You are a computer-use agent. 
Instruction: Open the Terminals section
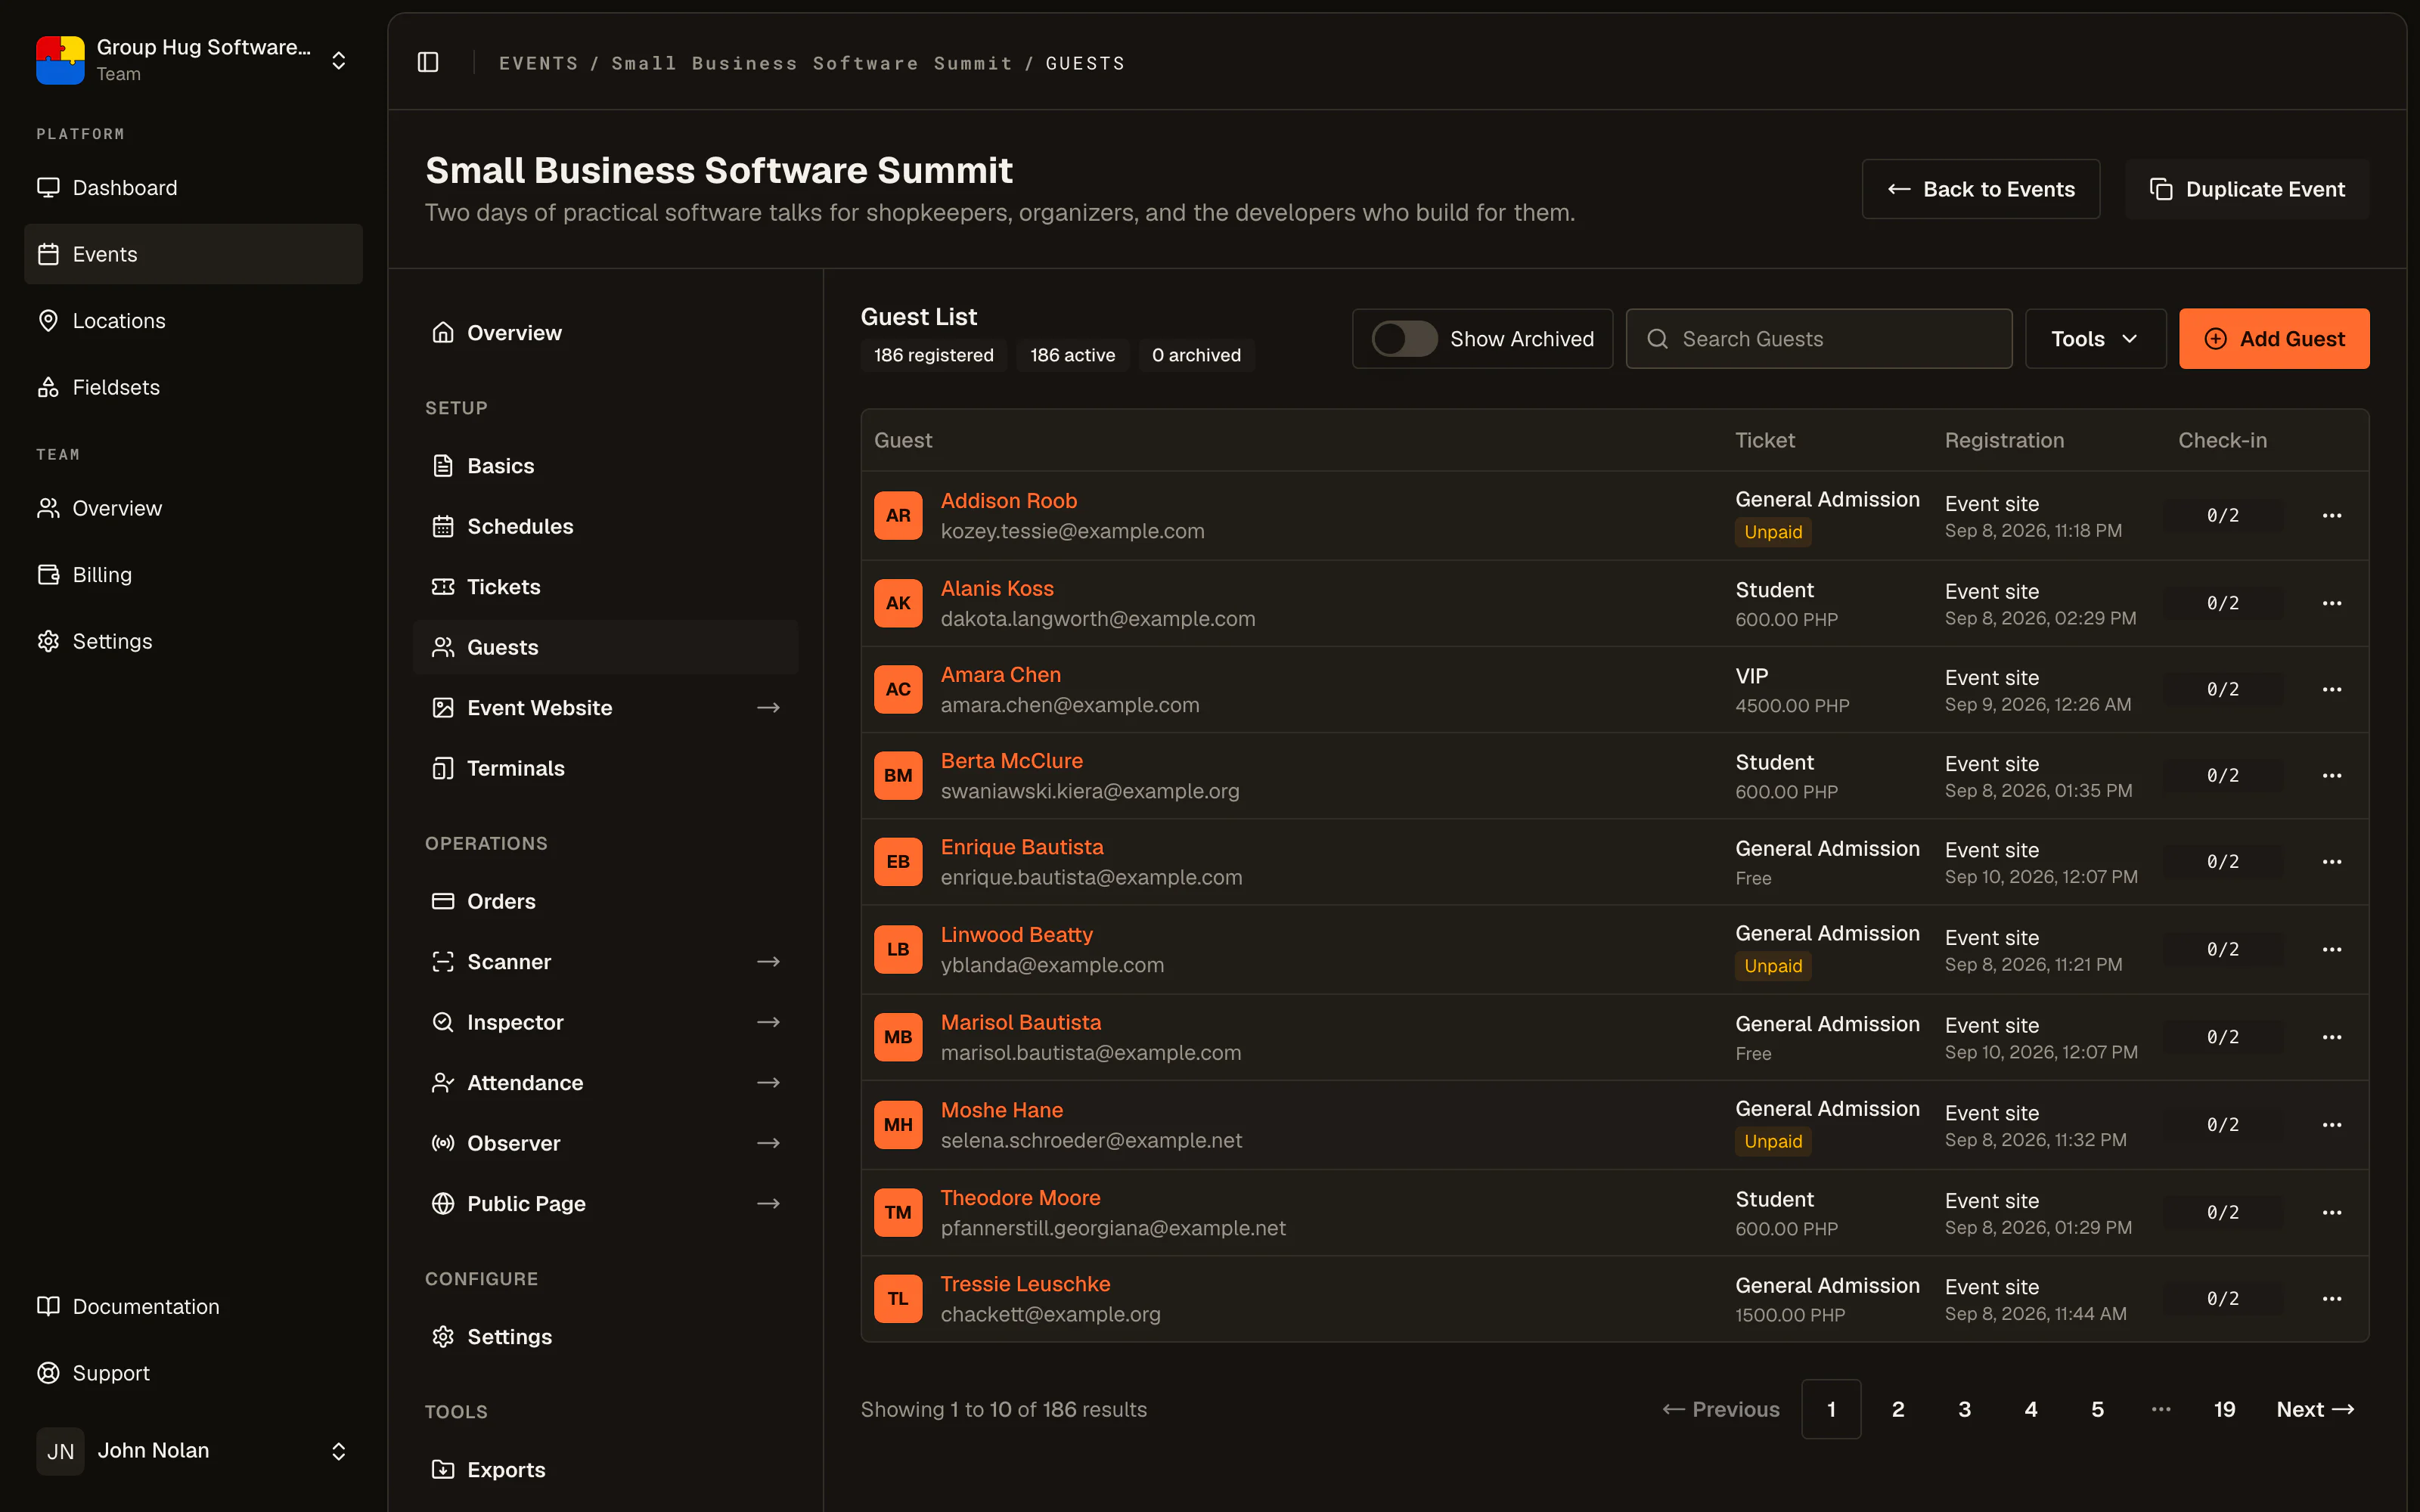(605, 768)
